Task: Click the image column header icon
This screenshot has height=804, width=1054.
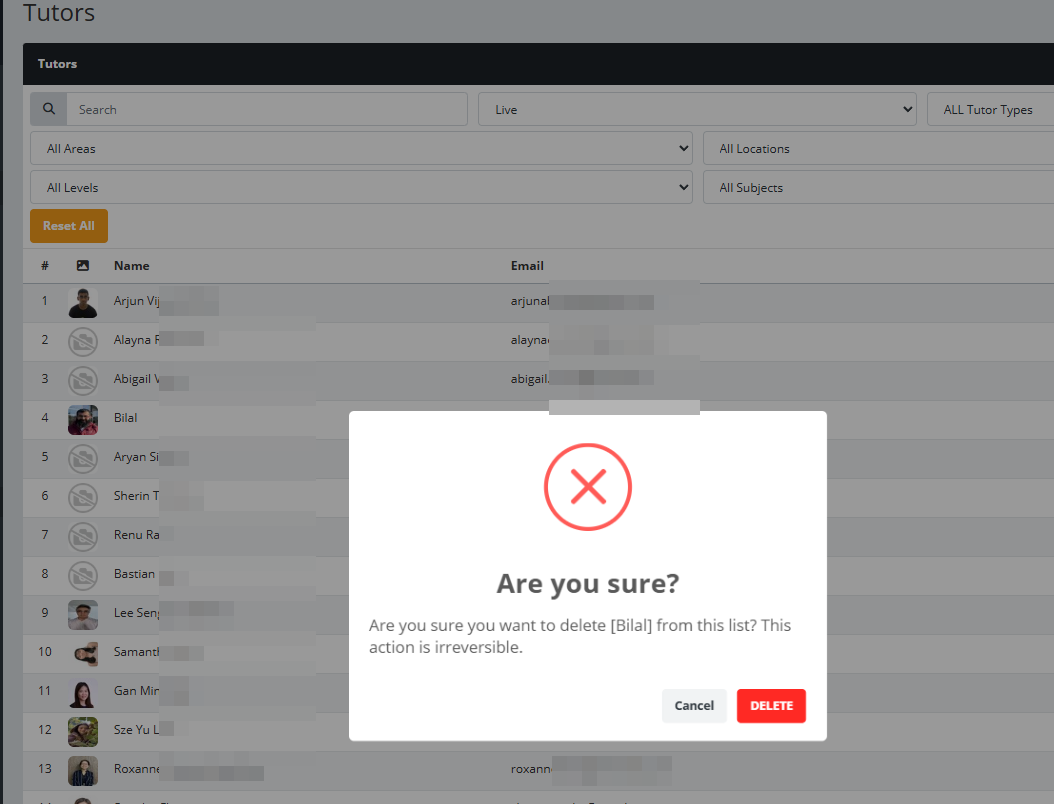Action: click(83, 266)
